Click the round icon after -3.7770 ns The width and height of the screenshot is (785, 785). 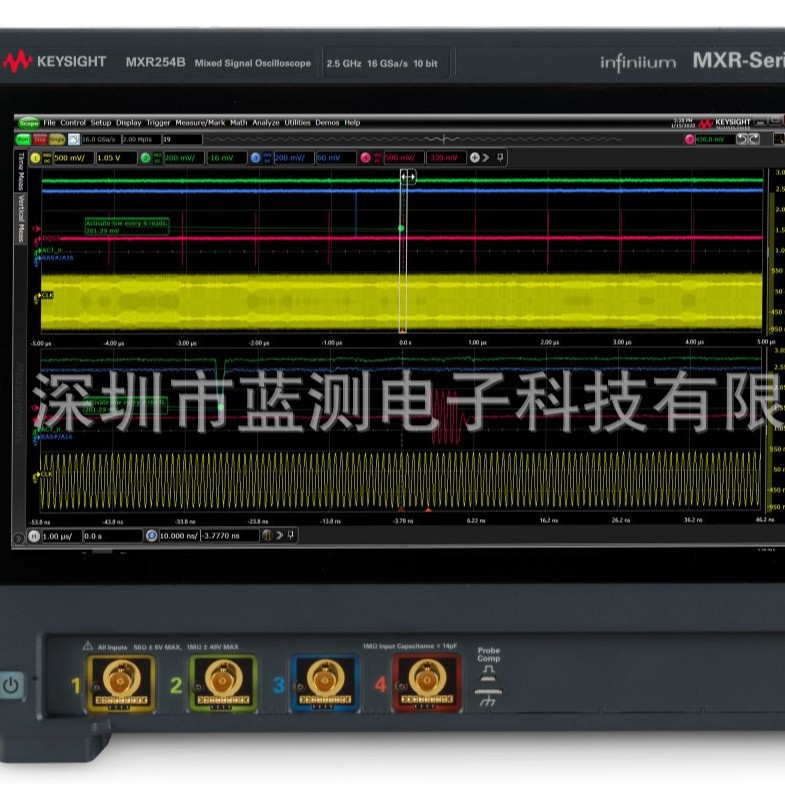(267, 536)
